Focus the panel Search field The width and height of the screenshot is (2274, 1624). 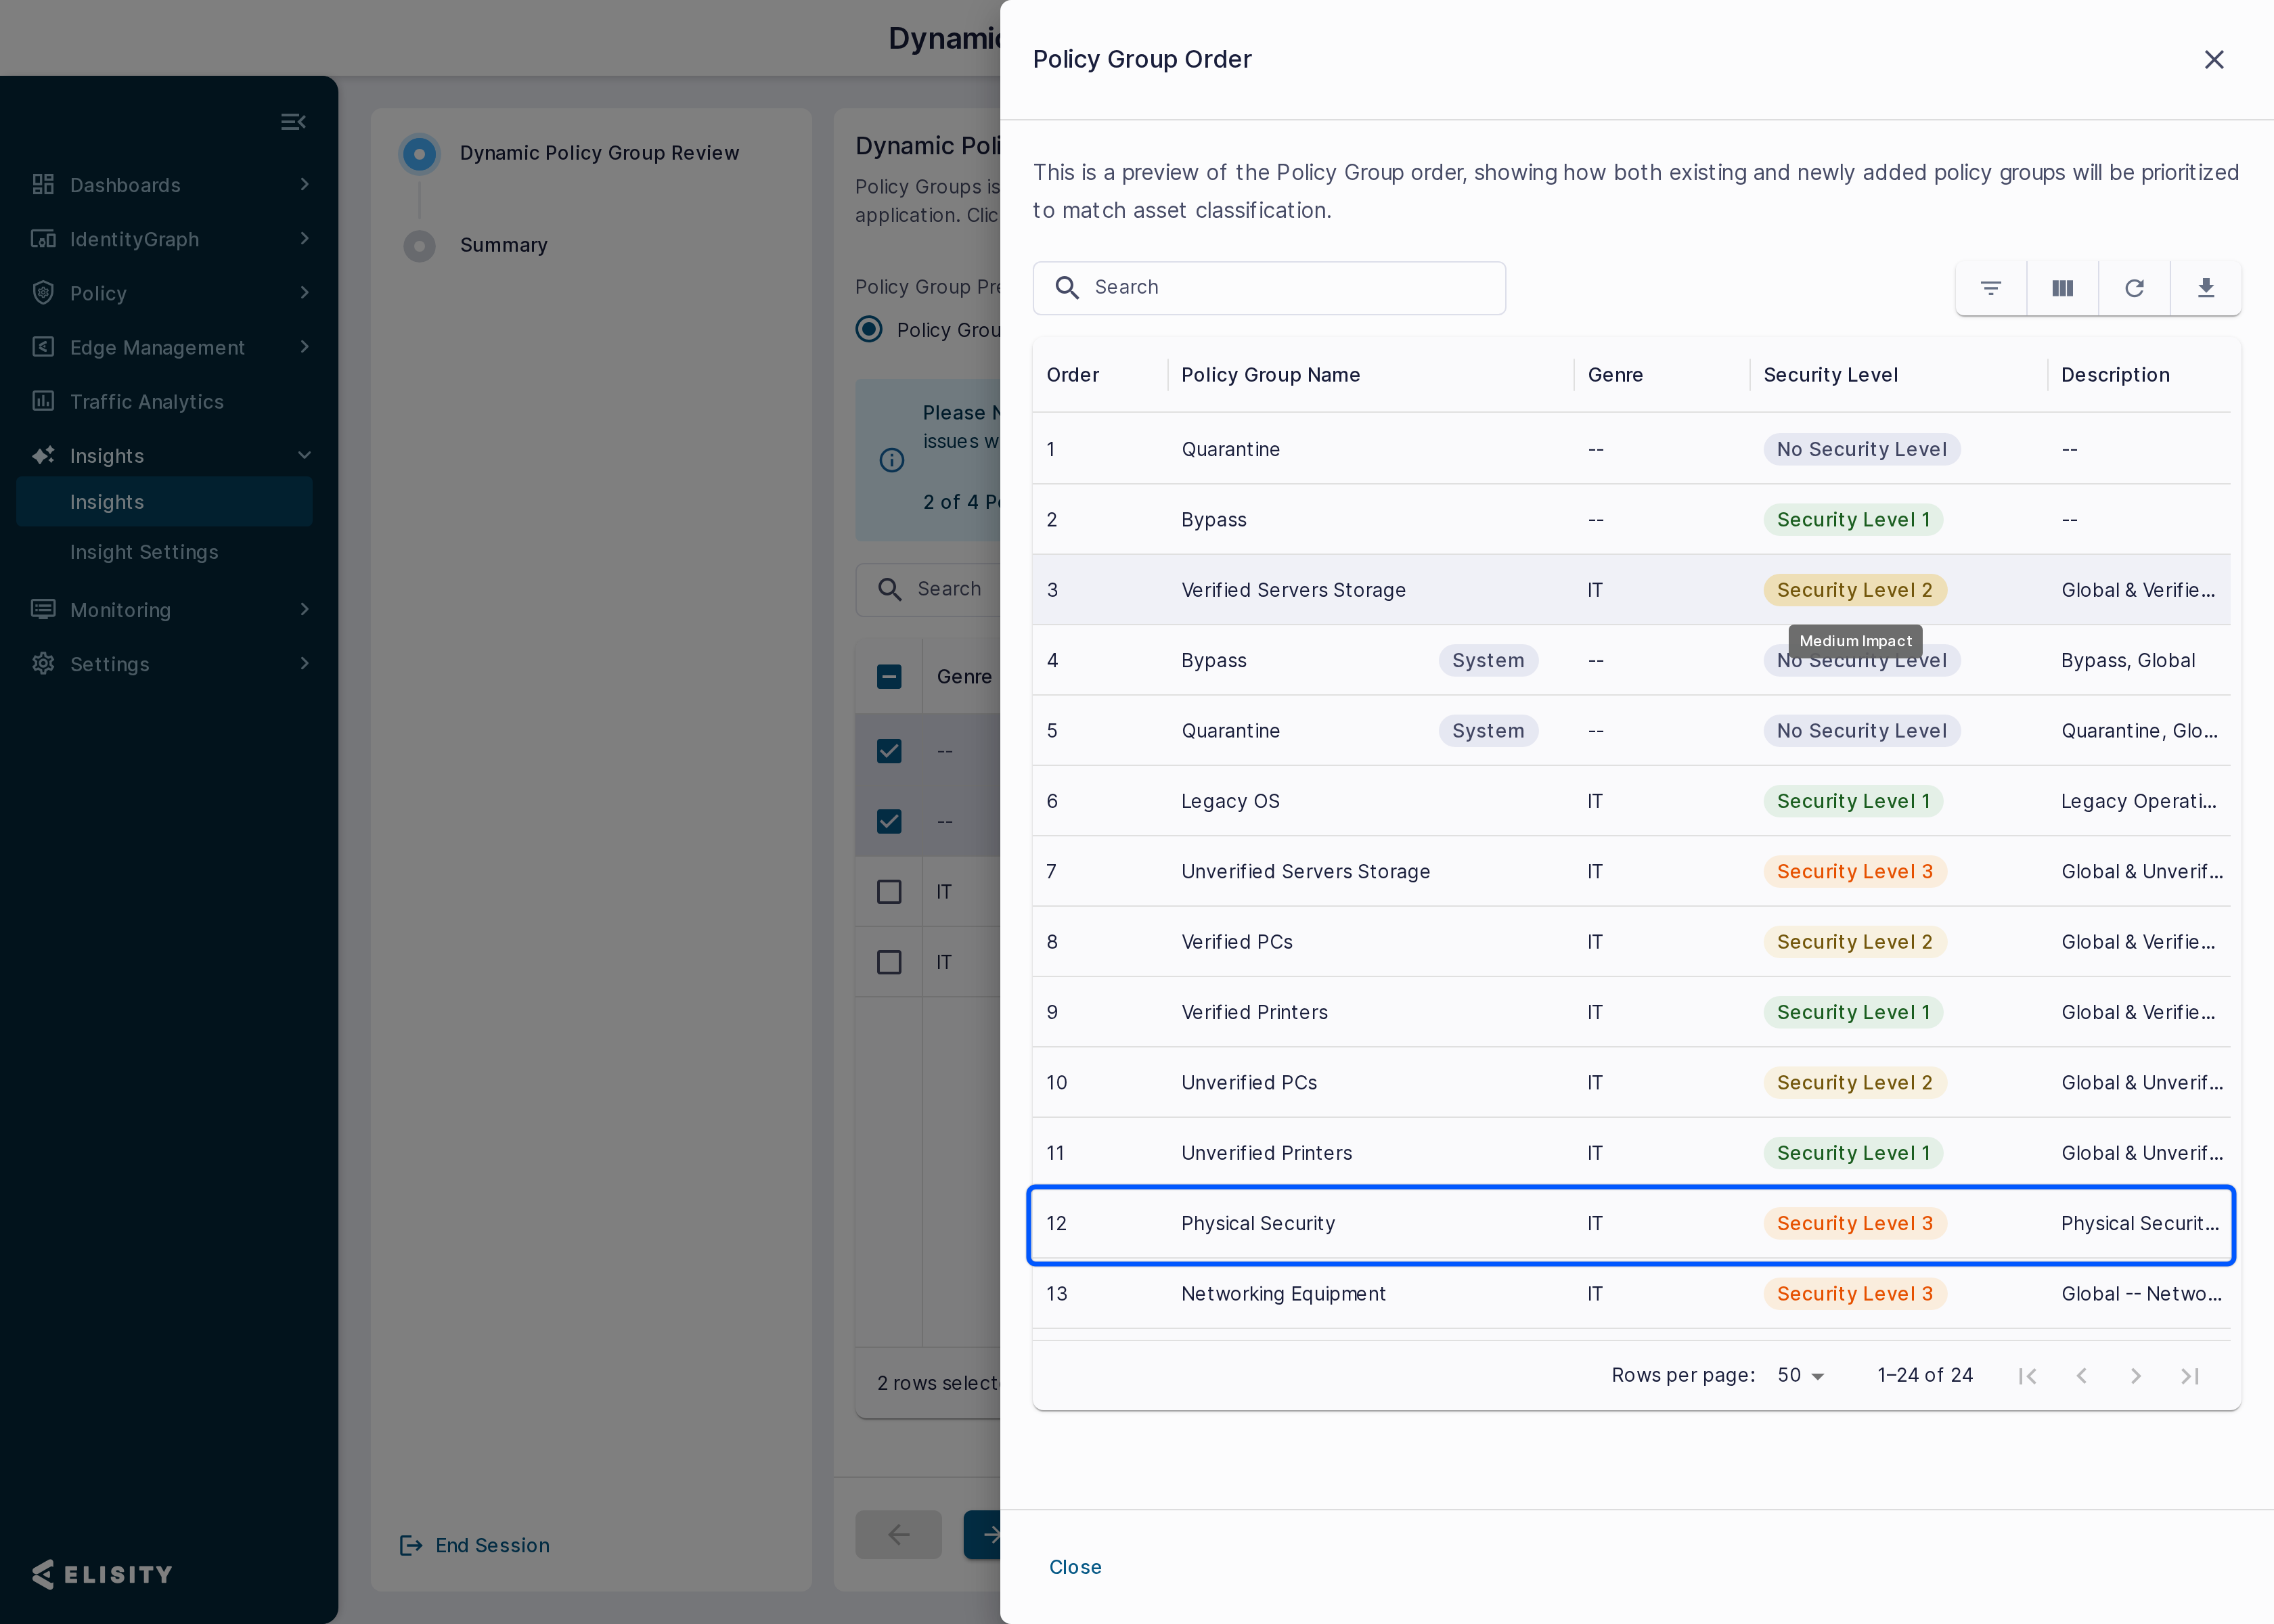[1269, 288]
